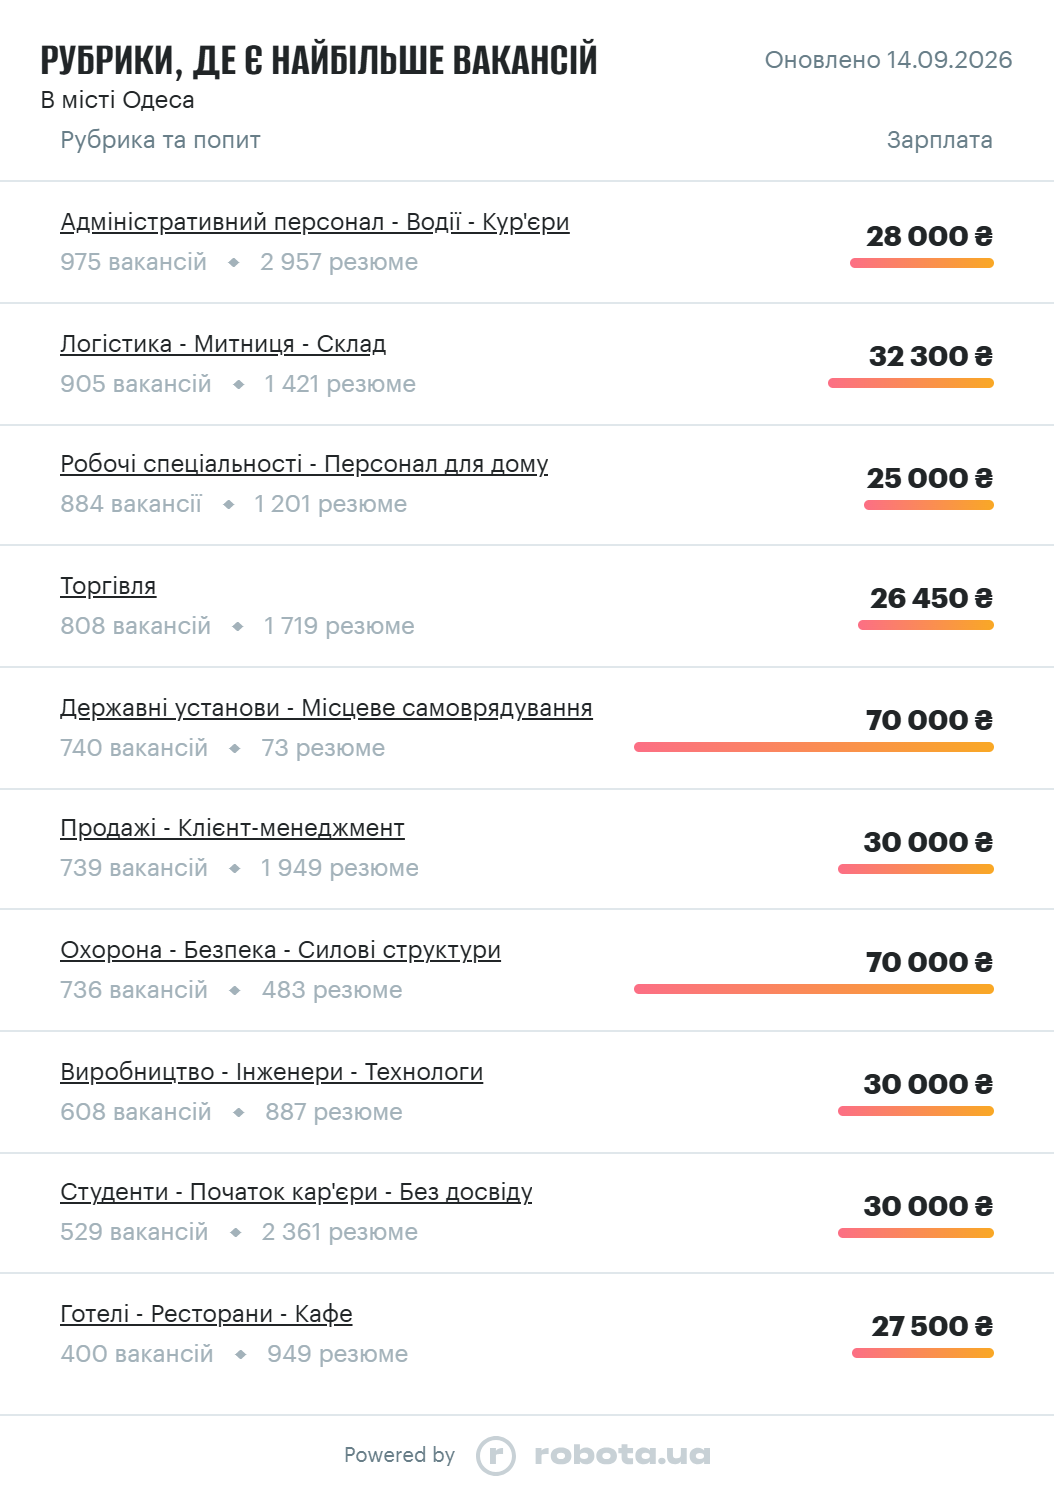Open Виробництво - Інженери - Технологи rubric

(272, 1072)
